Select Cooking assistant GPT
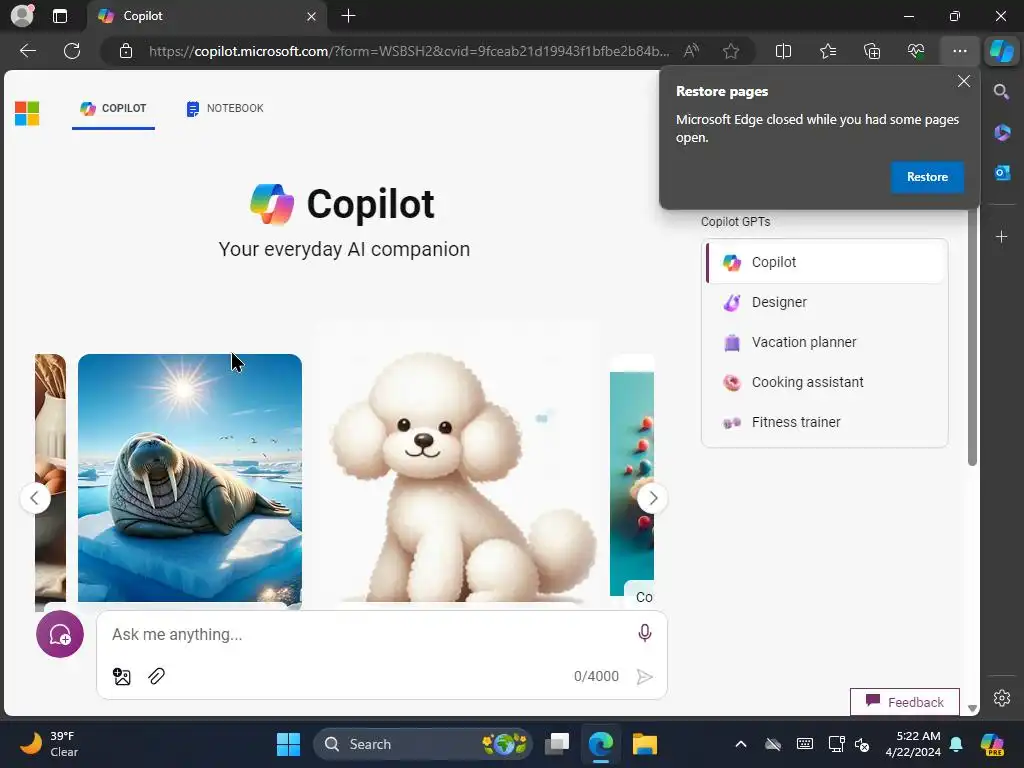 click(826, 382)
